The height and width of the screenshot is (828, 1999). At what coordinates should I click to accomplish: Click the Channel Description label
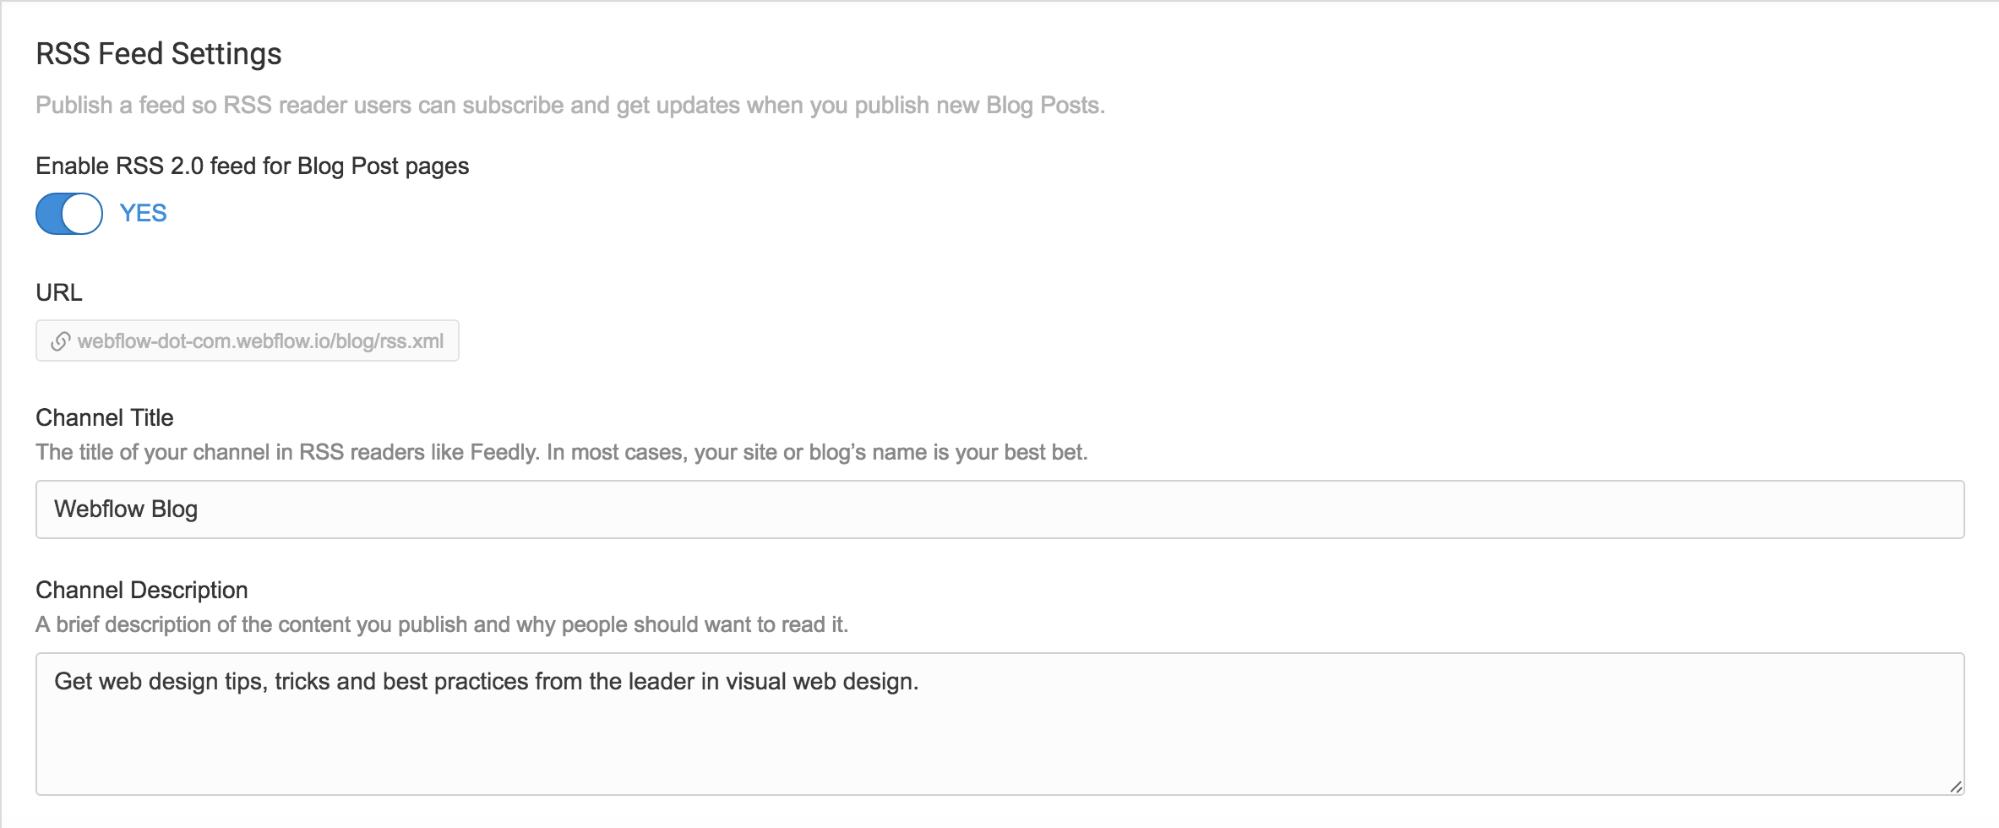pos(142,590)
